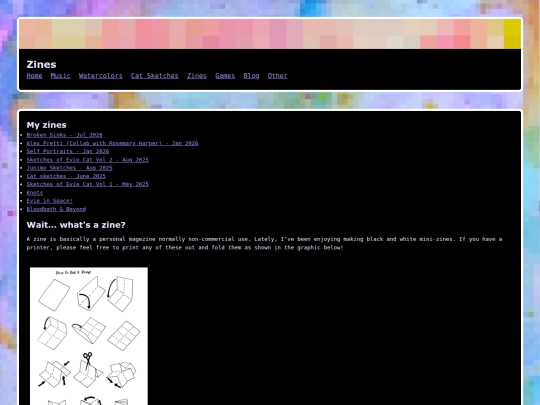Open the Alex Pretti collab zine link

(x=112, y=143)
